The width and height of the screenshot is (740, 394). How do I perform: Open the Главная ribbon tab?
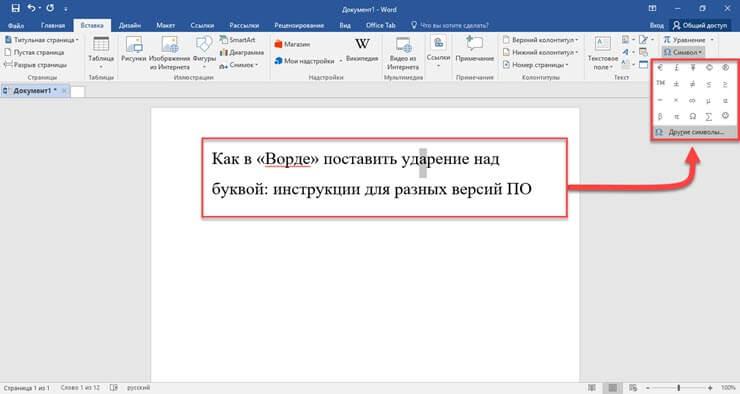[53, 25]
